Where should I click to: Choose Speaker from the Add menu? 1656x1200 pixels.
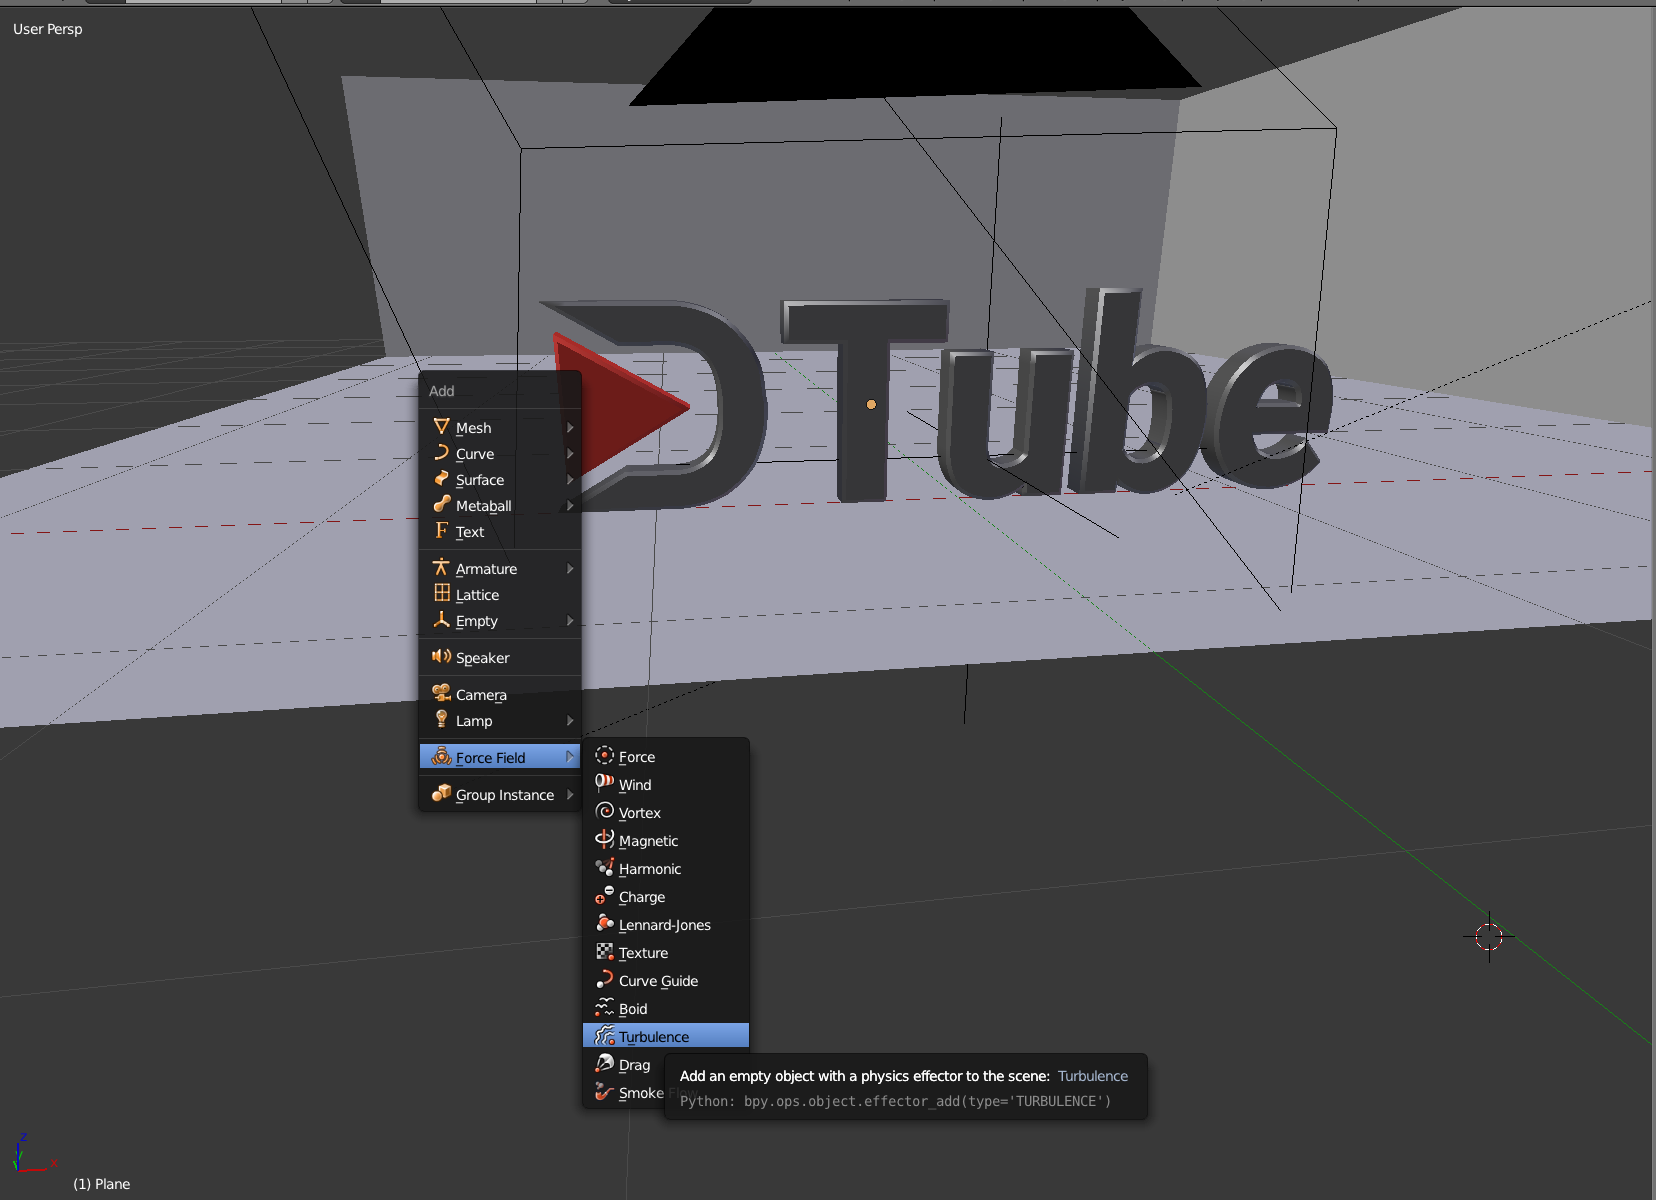(x=500, y=658)
